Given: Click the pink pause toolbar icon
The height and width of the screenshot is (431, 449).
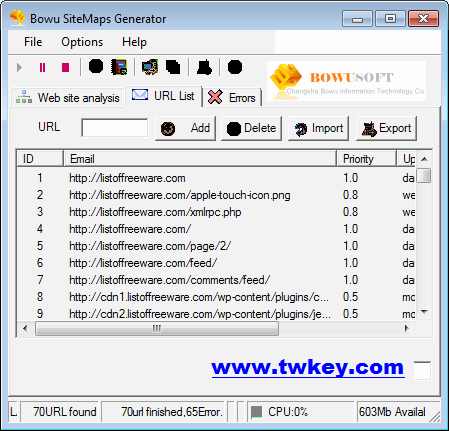Looking at the screenshot, I should tap(42, 68).
